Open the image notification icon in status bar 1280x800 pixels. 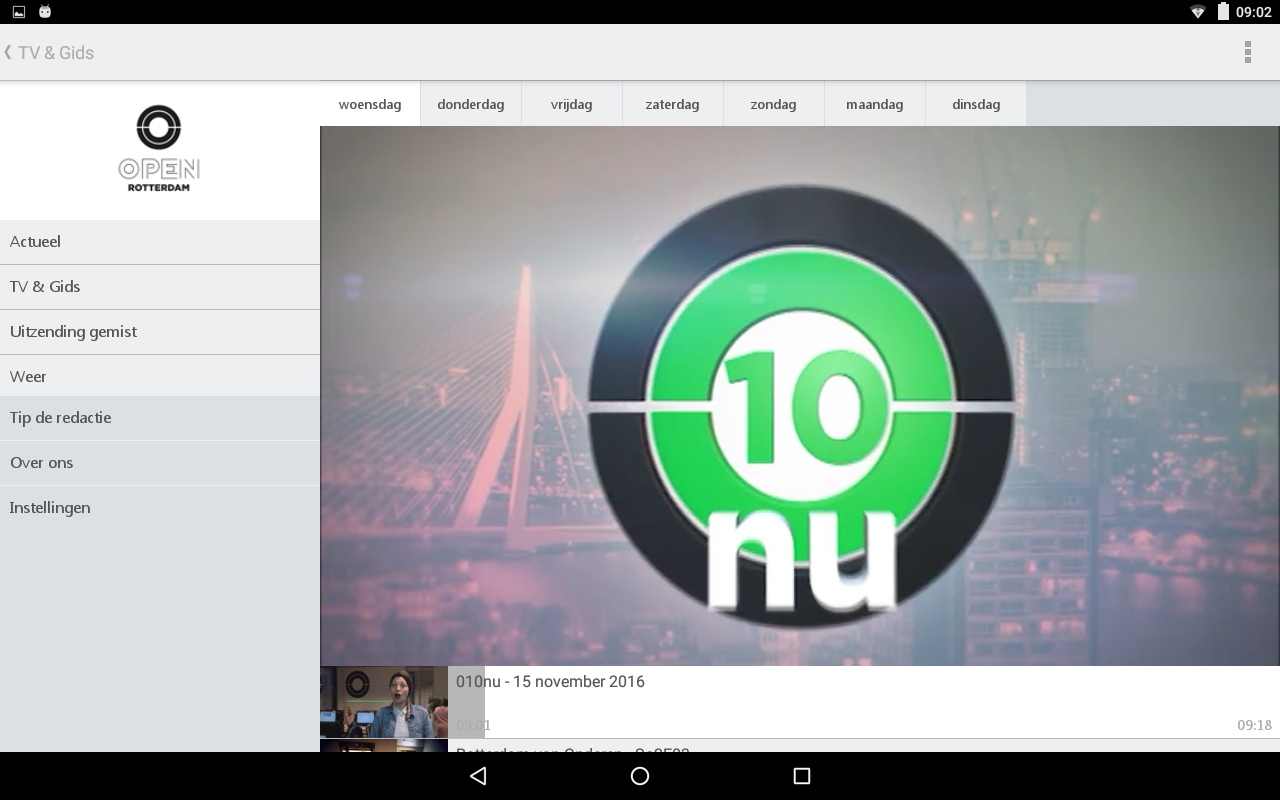[x=19, y=12]
